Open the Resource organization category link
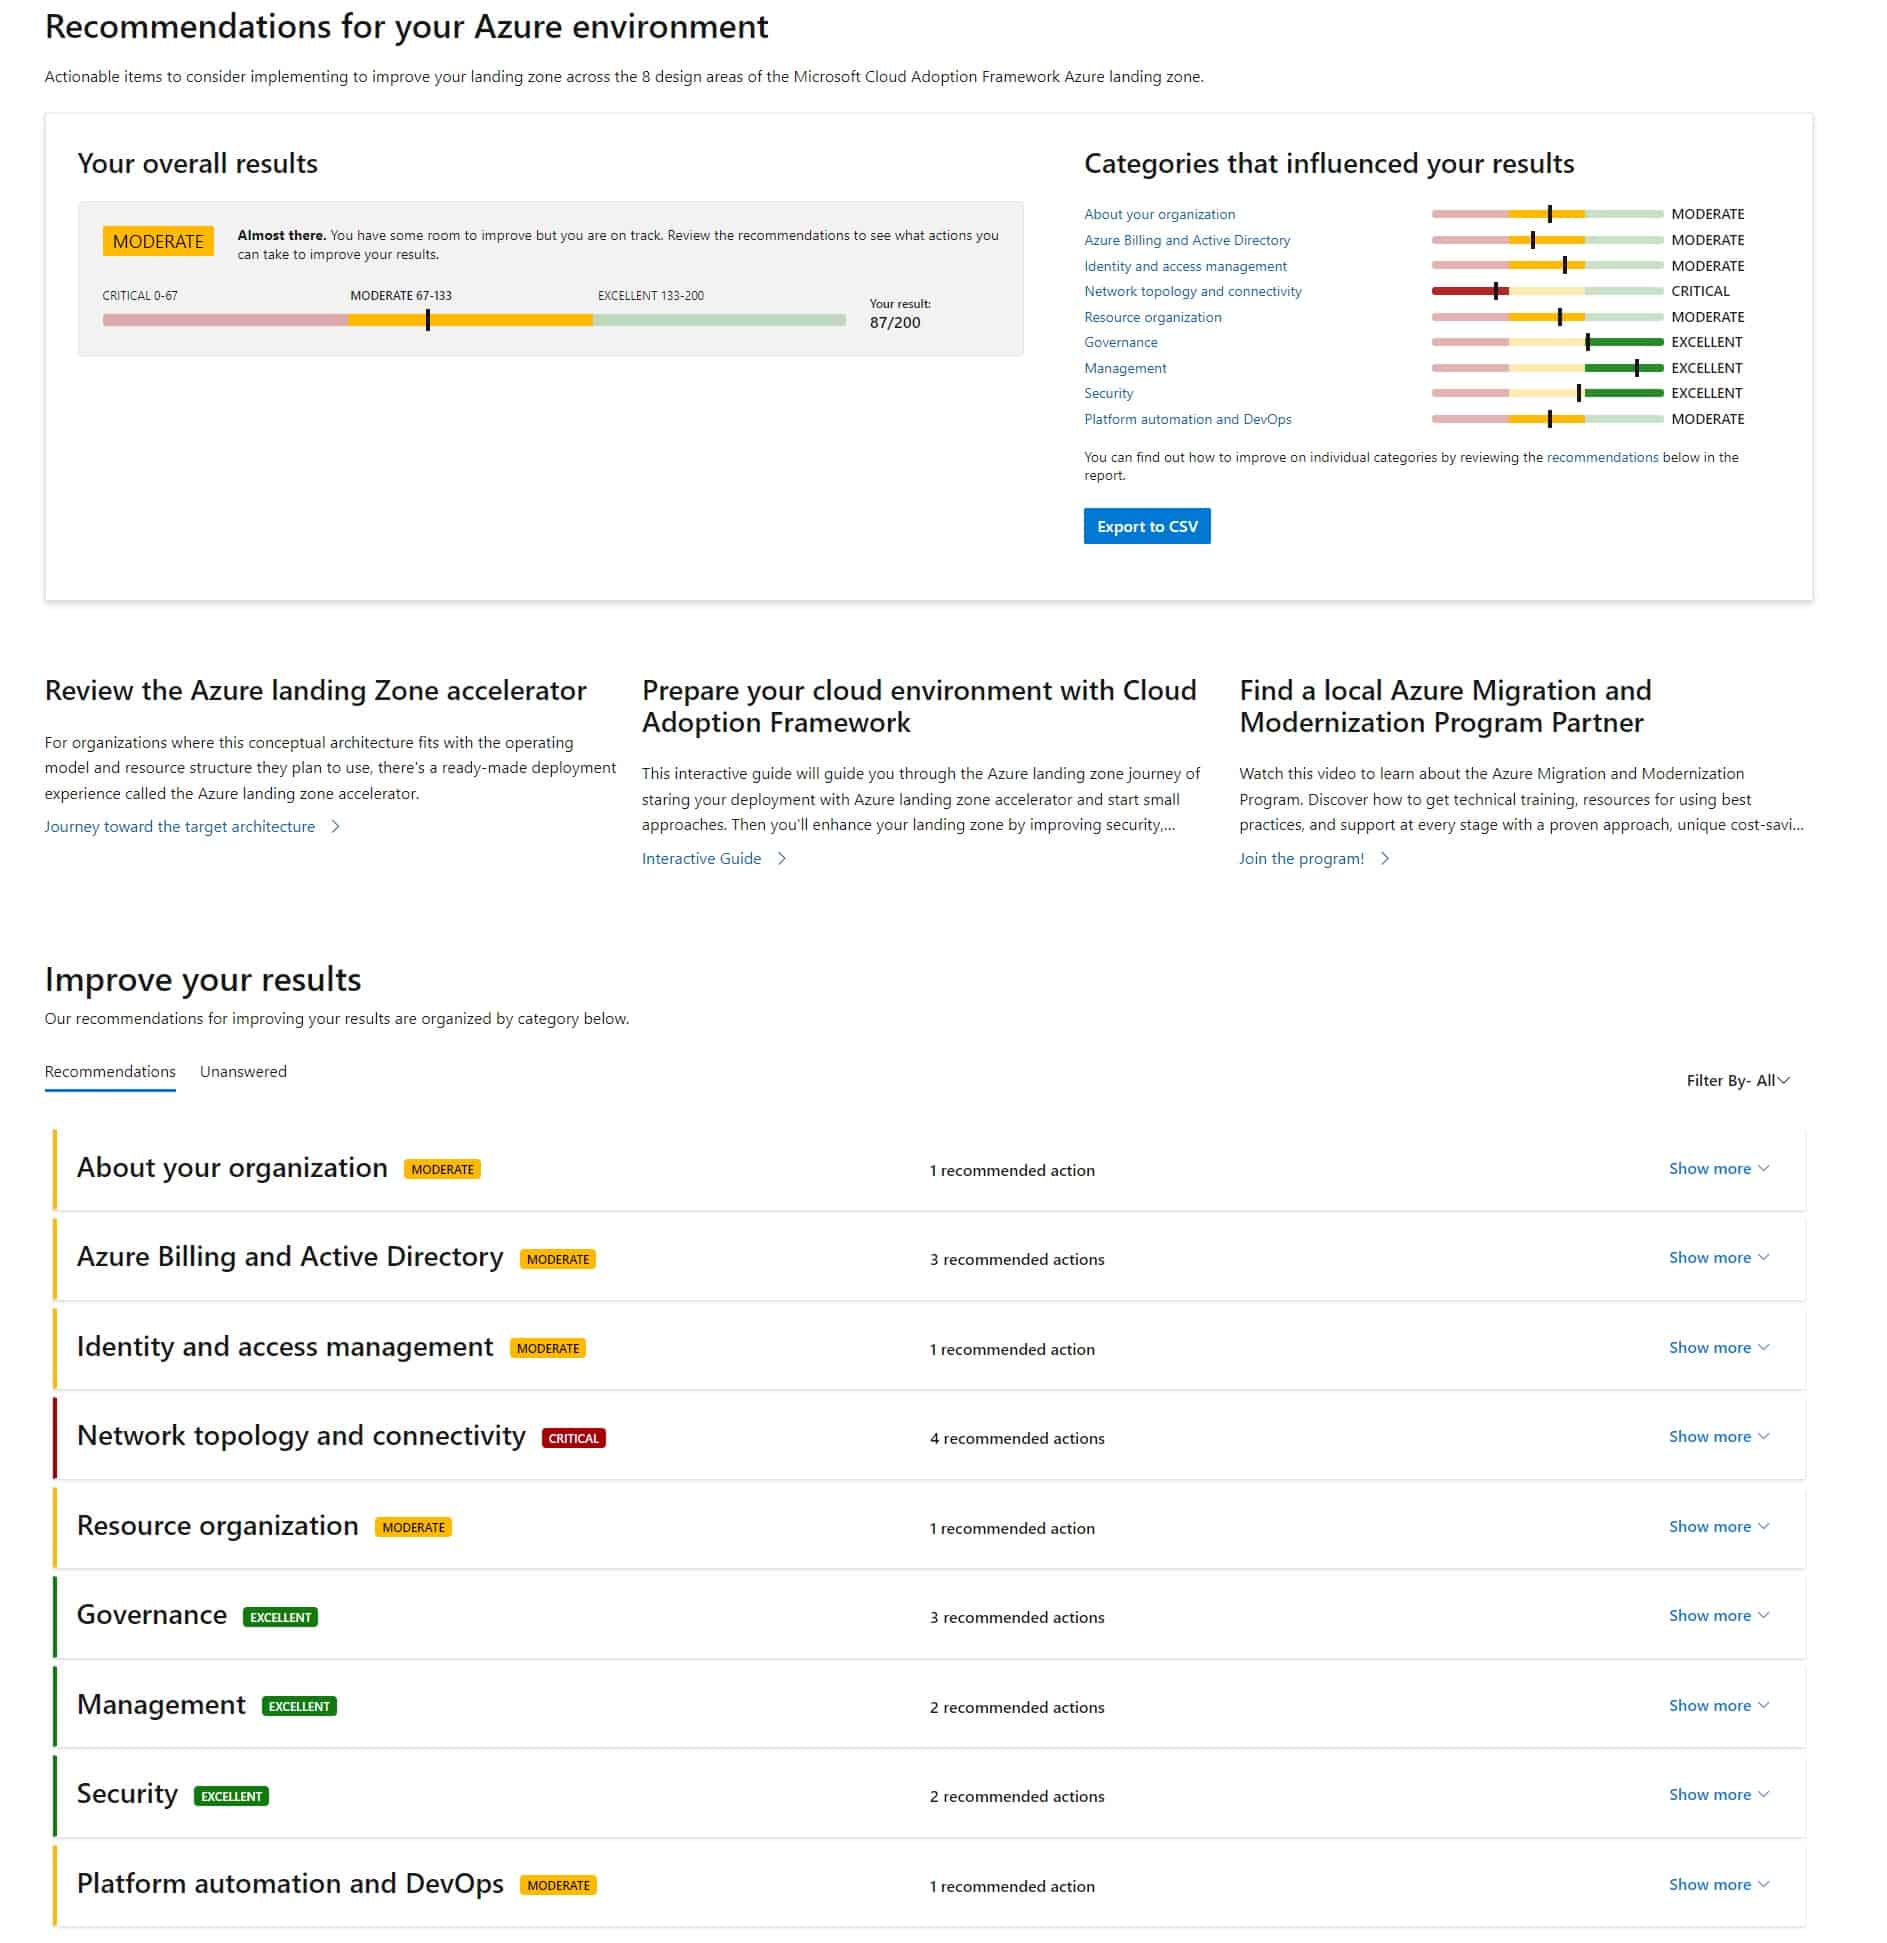This screenshot has height=1943, width=1887. point(1153,317)
